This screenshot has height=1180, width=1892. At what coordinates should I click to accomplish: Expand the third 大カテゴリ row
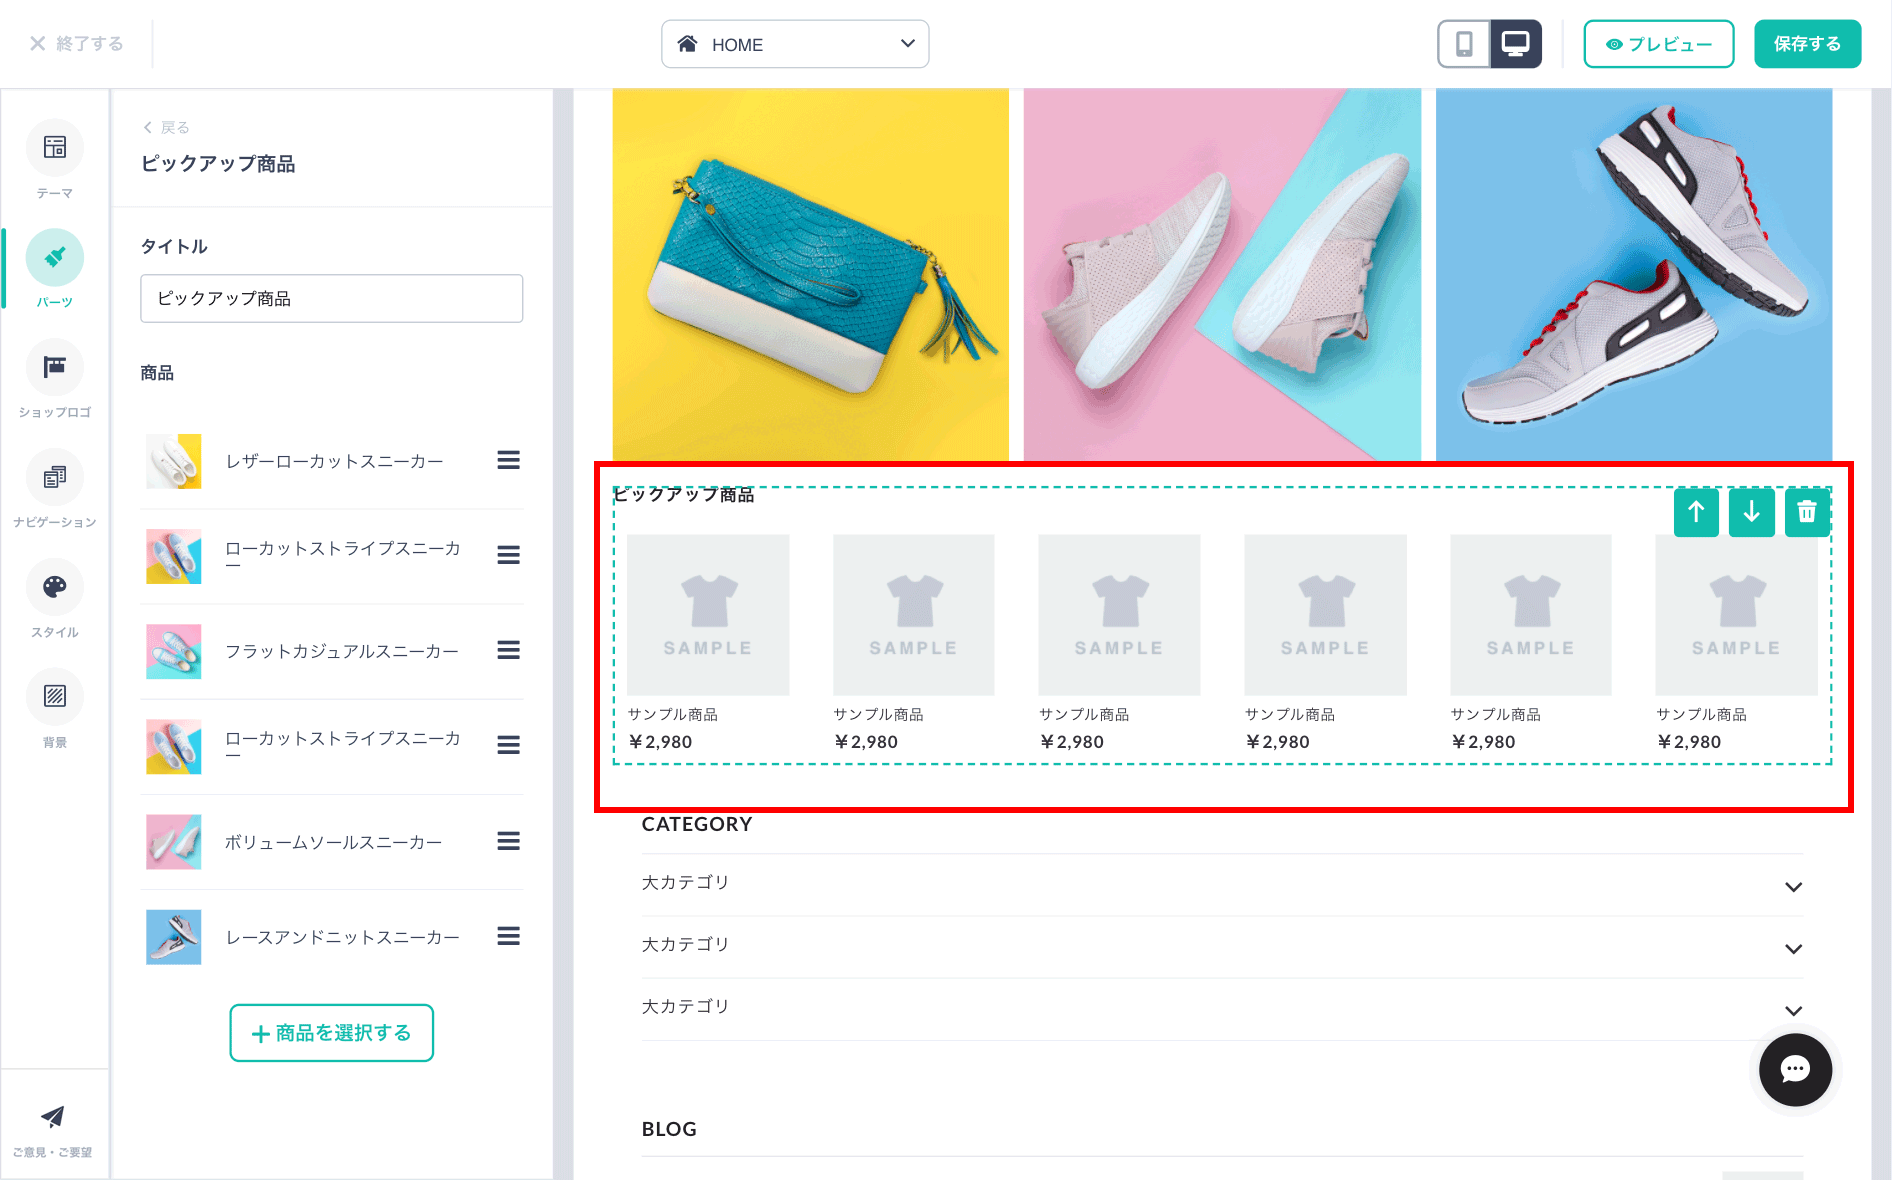pyautogui.click(x=1223, y=1009)
